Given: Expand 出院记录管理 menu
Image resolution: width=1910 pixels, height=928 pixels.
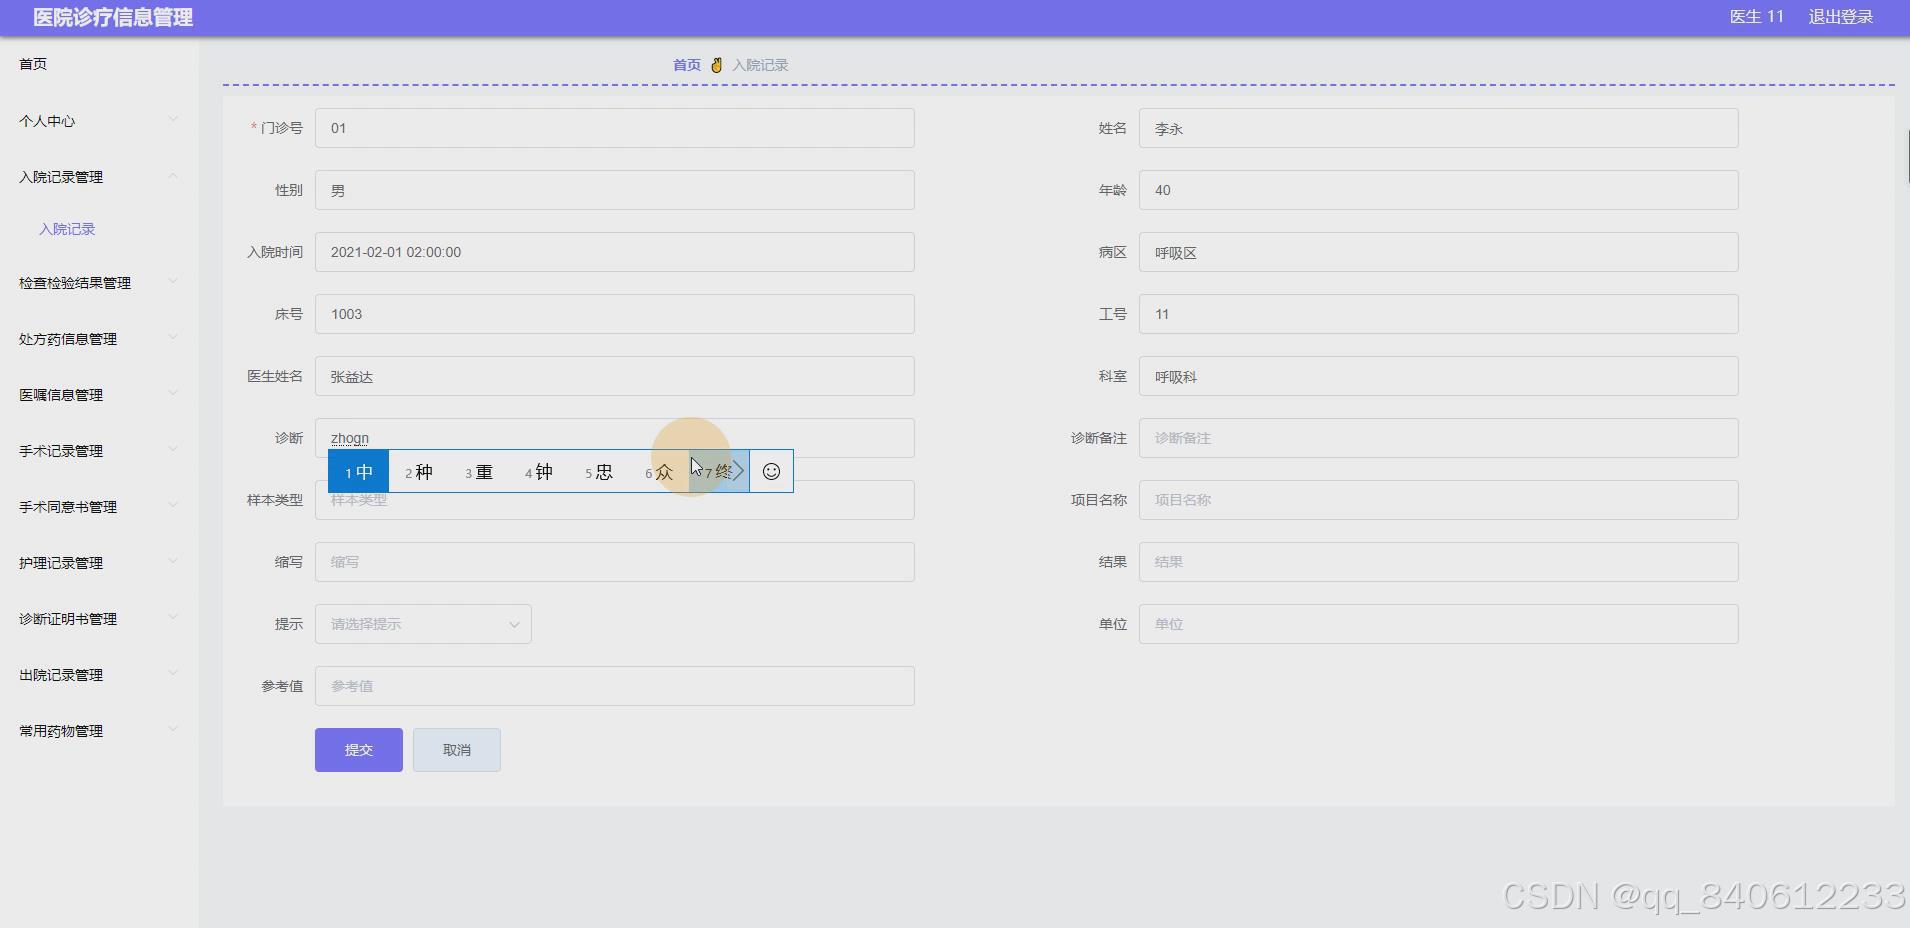Looking at the screenshot, I should click(x=99, y=675).
